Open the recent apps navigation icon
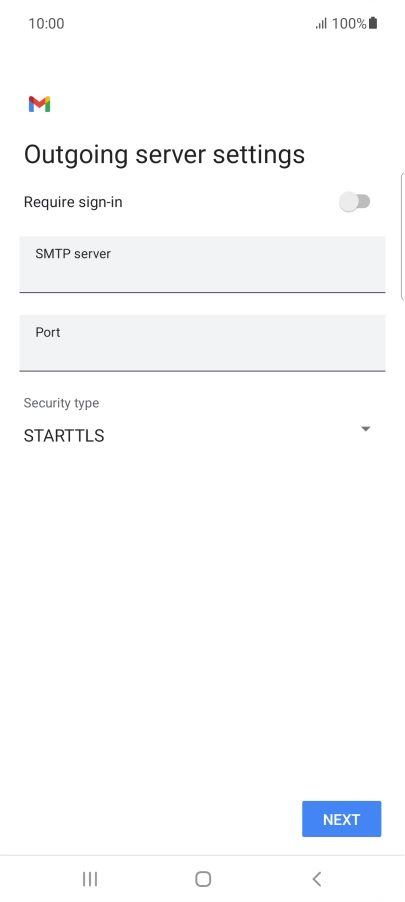Screen dimensions: 405x902 [x=90, y=878]
